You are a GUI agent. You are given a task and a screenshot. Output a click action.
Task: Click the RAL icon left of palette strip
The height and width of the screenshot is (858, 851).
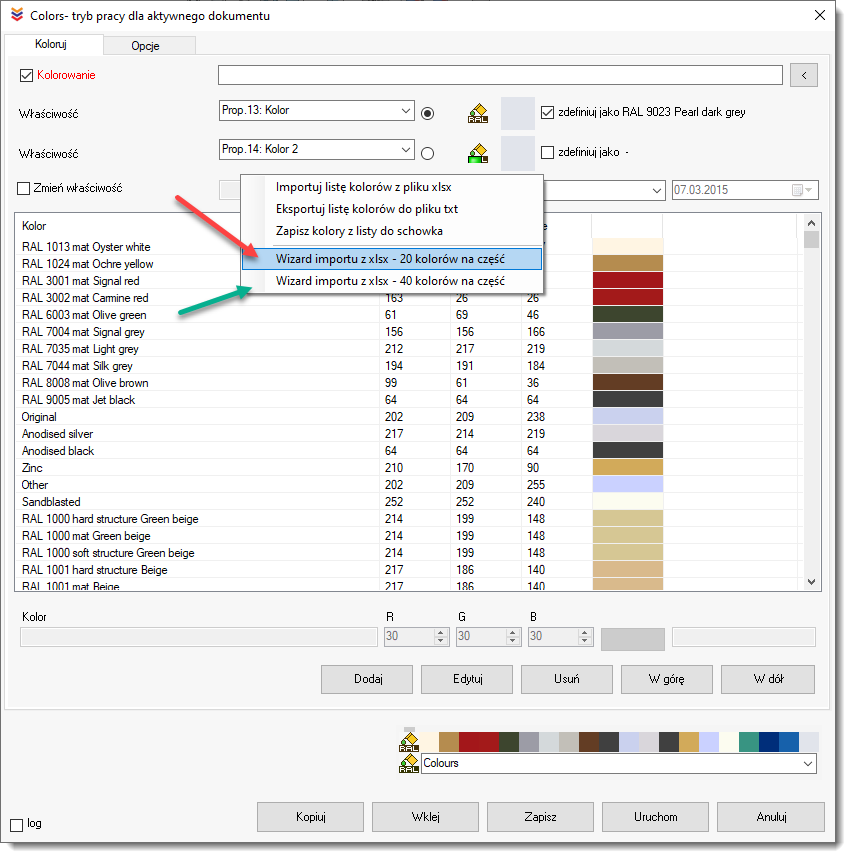[x=409, y=742]
